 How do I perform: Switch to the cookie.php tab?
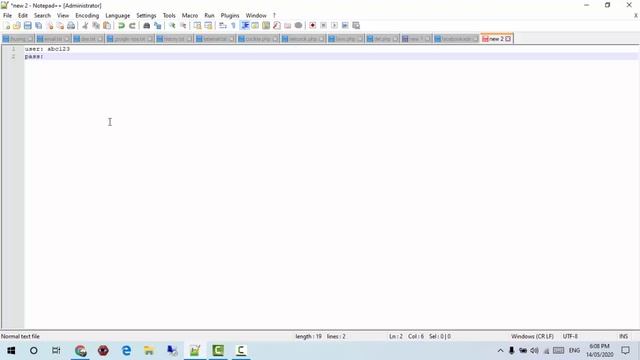click(258, 39)
